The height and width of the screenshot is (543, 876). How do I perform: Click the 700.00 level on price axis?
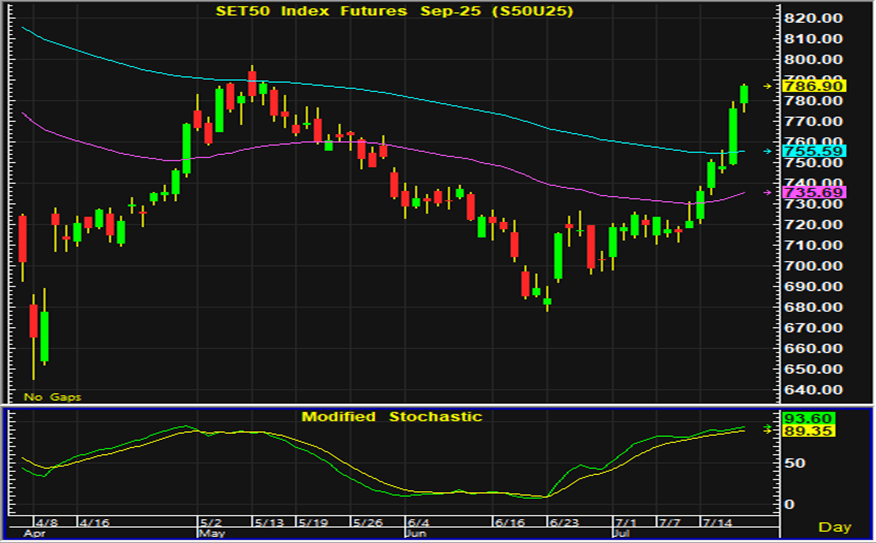click(x=815, y=266)
